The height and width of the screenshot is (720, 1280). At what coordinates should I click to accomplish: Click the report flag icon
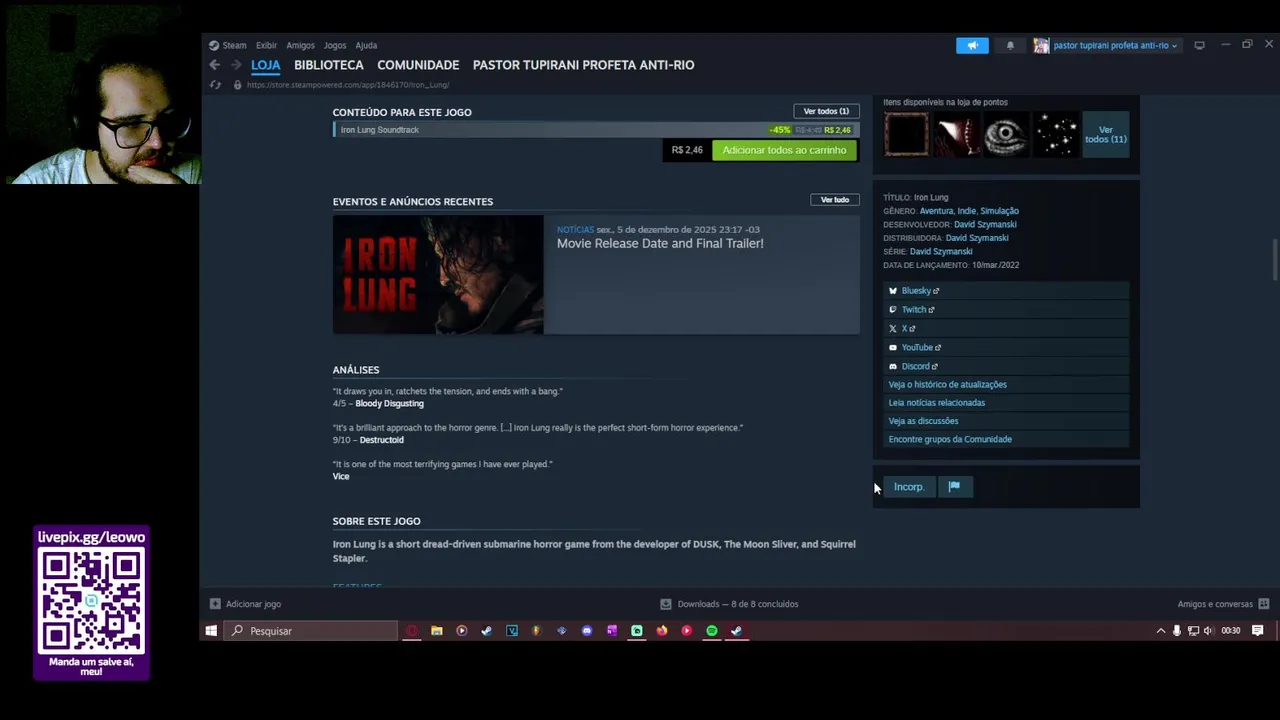pos(954,487)
